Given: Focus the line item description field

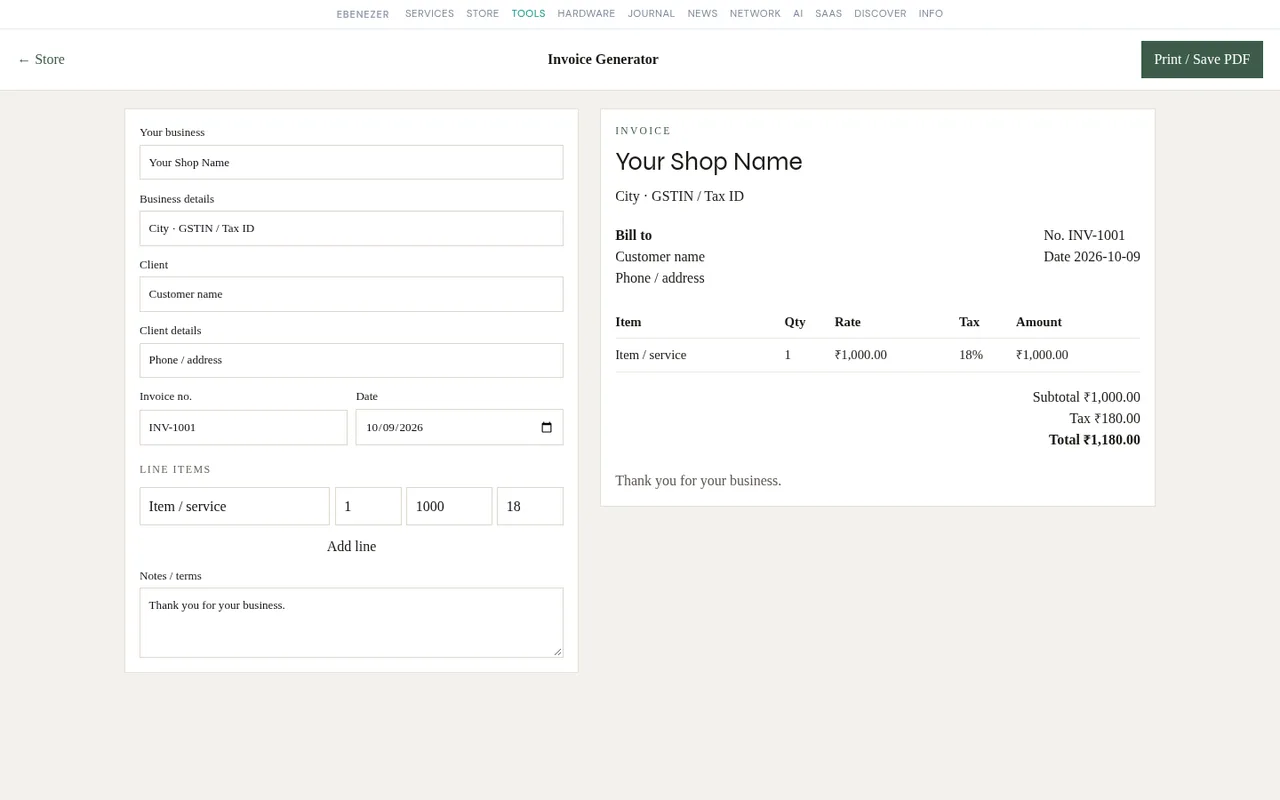Looking at the screenshot, I should [234, 506].
